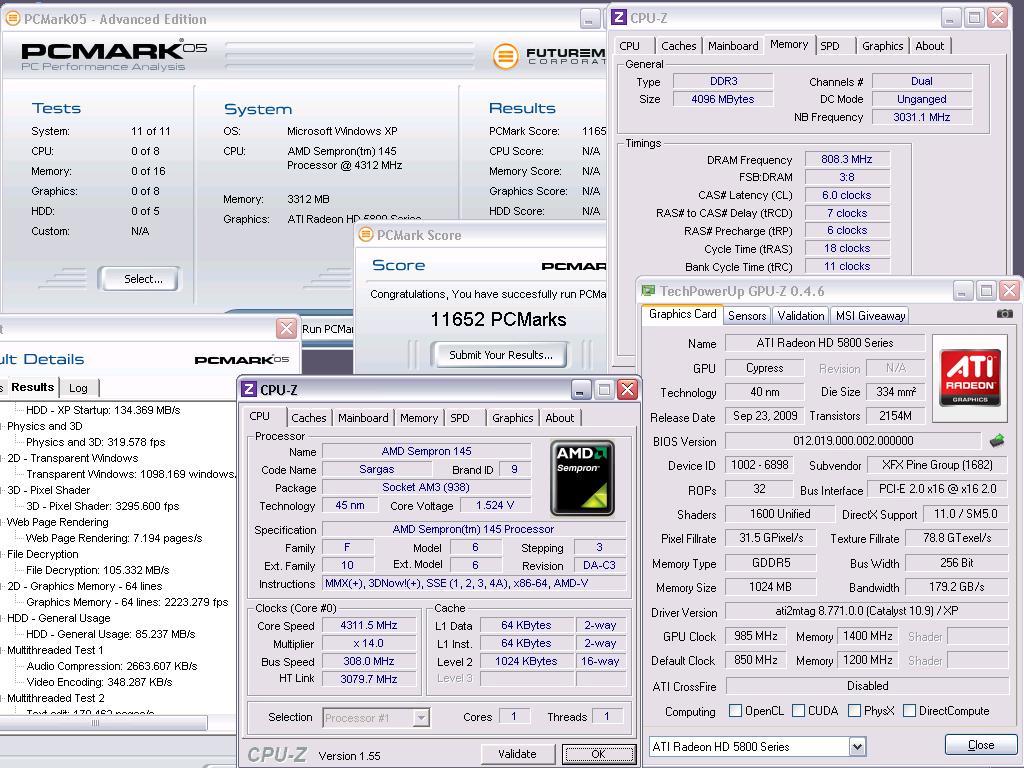Viewport: 1024px width, 768px height.
Task: Minimize the CPU-Z Memory window
Action: pyautogui.click(x=950, y=18)
